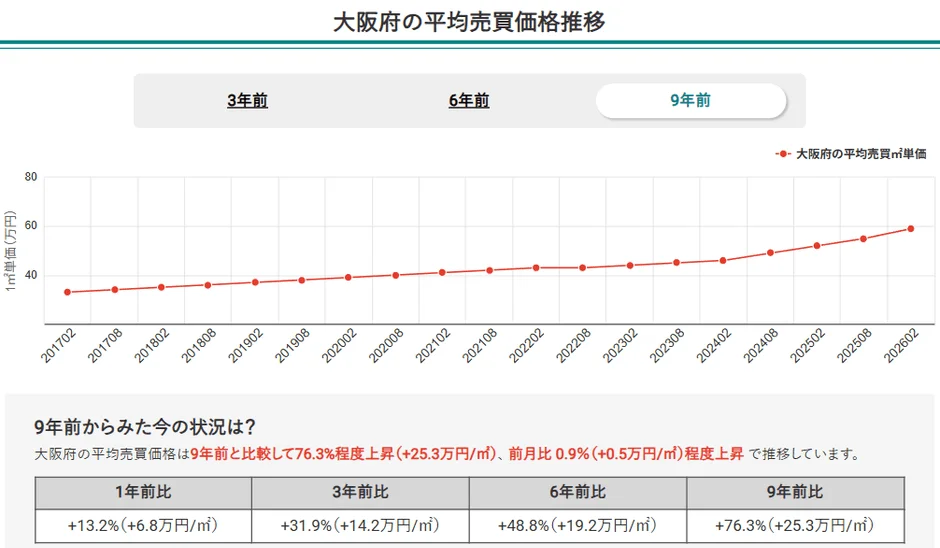Screen dimensions: 940x548
Task: Select the active 9年前 tab
Action: tap(690, 101)
